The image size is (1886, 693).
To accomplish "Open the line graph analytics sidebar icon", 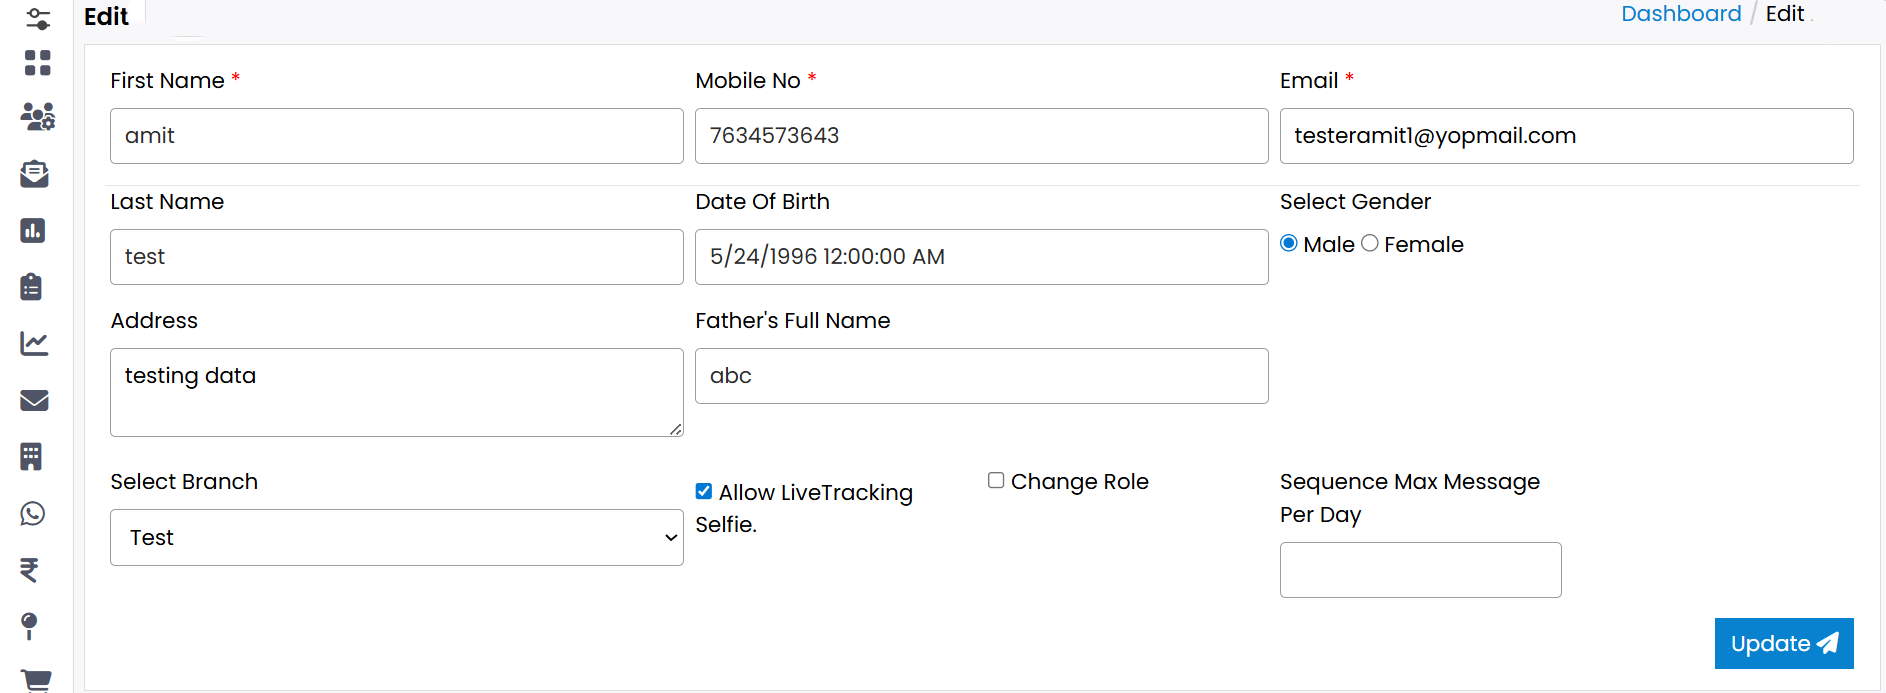I will 34,344.
